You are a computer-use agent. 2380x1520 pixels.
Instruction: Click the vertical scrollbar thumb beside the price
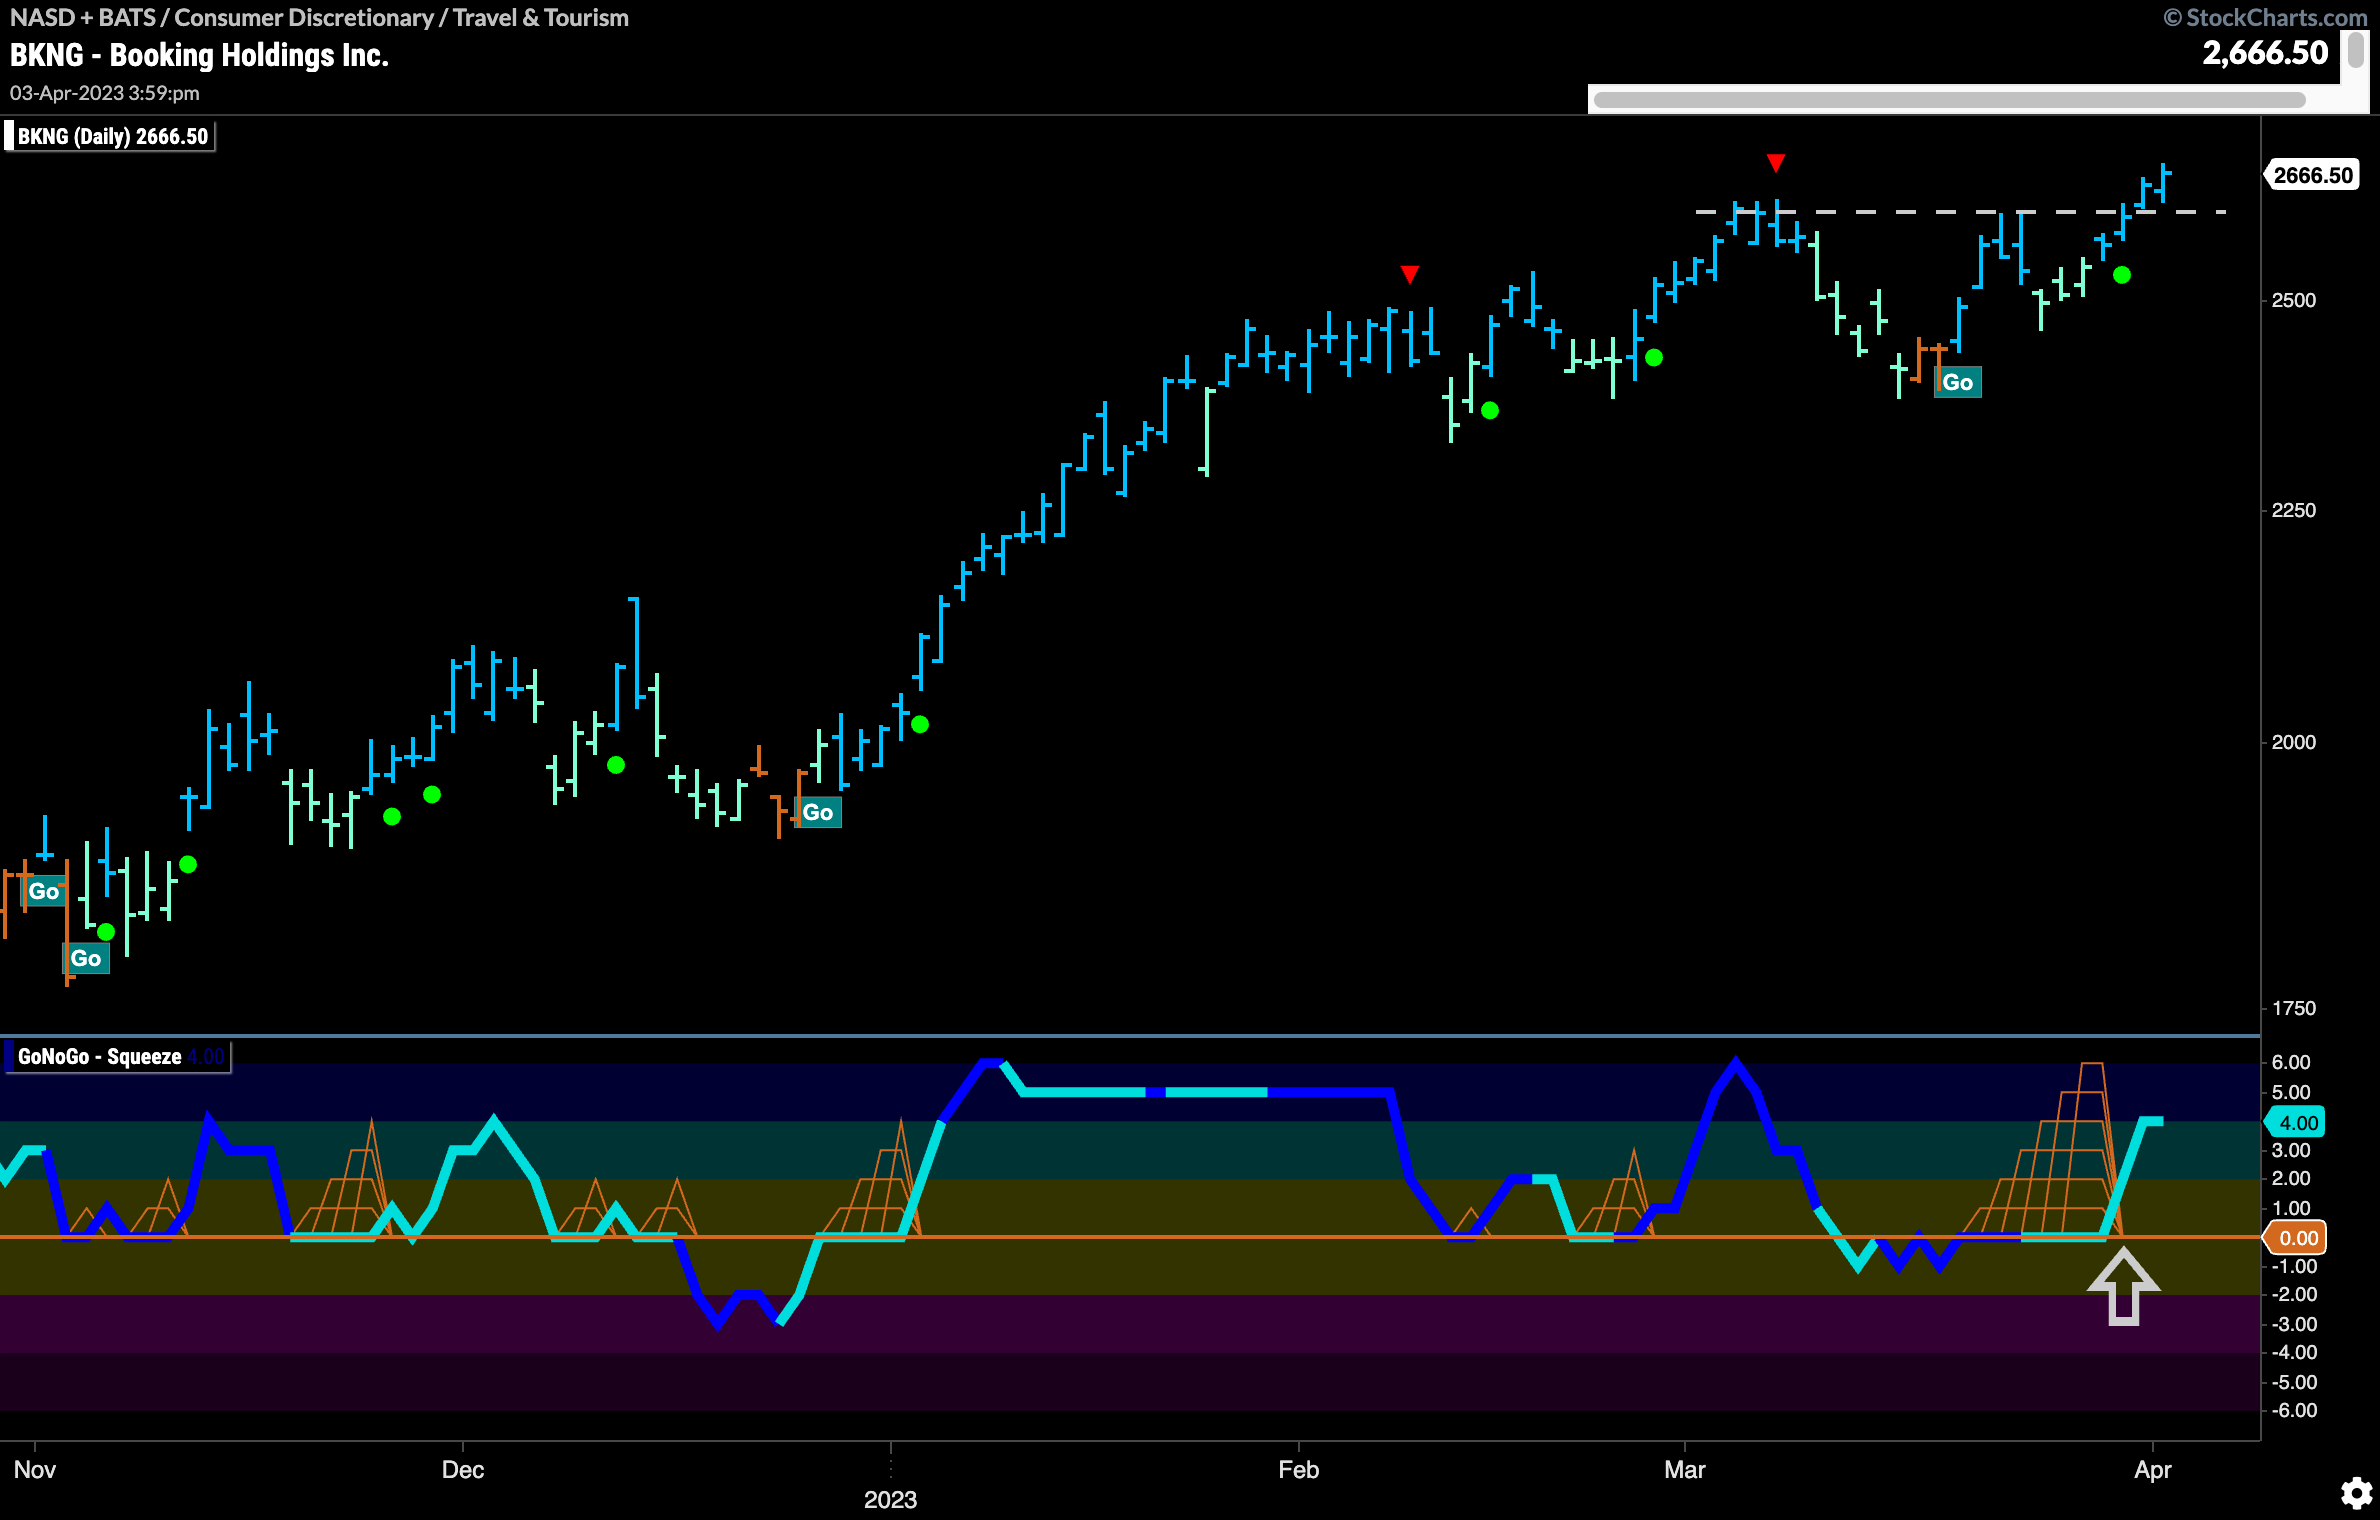[x=2356, y=50]
